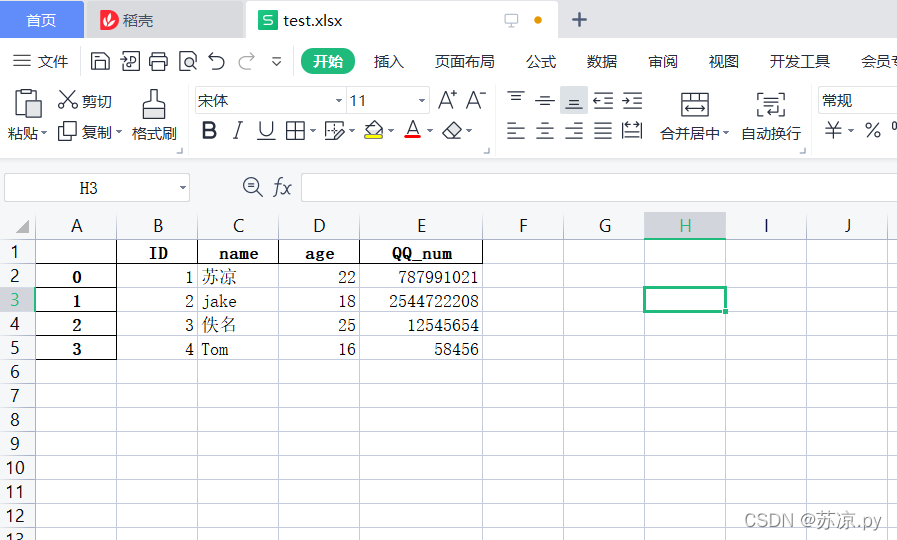Expand the borders dropdown arrow
The width and height of the screenshot is (897, 540).
coord(313,131)
